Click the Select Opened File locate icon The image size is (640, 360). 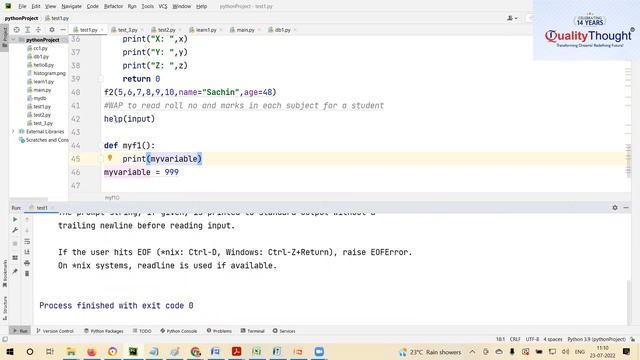pos(16,30)
